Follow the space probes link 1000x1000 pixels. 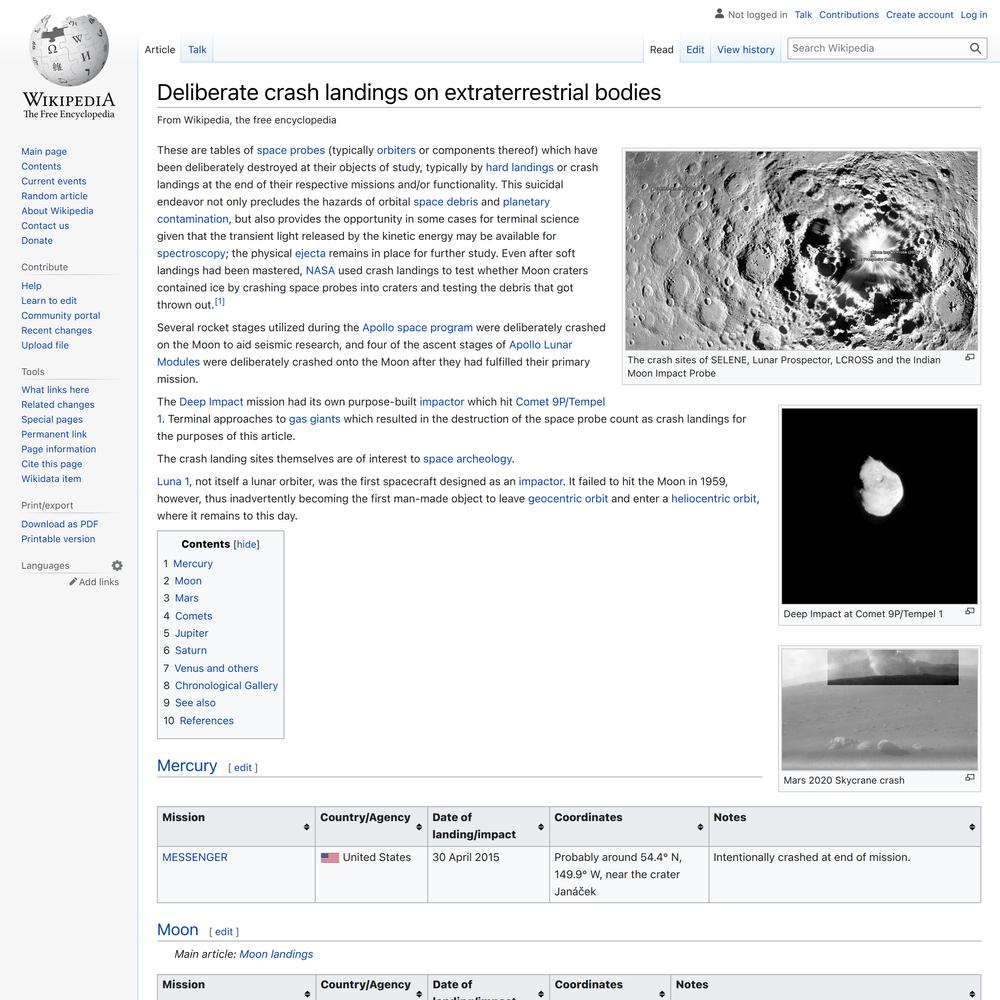point(291,151)
